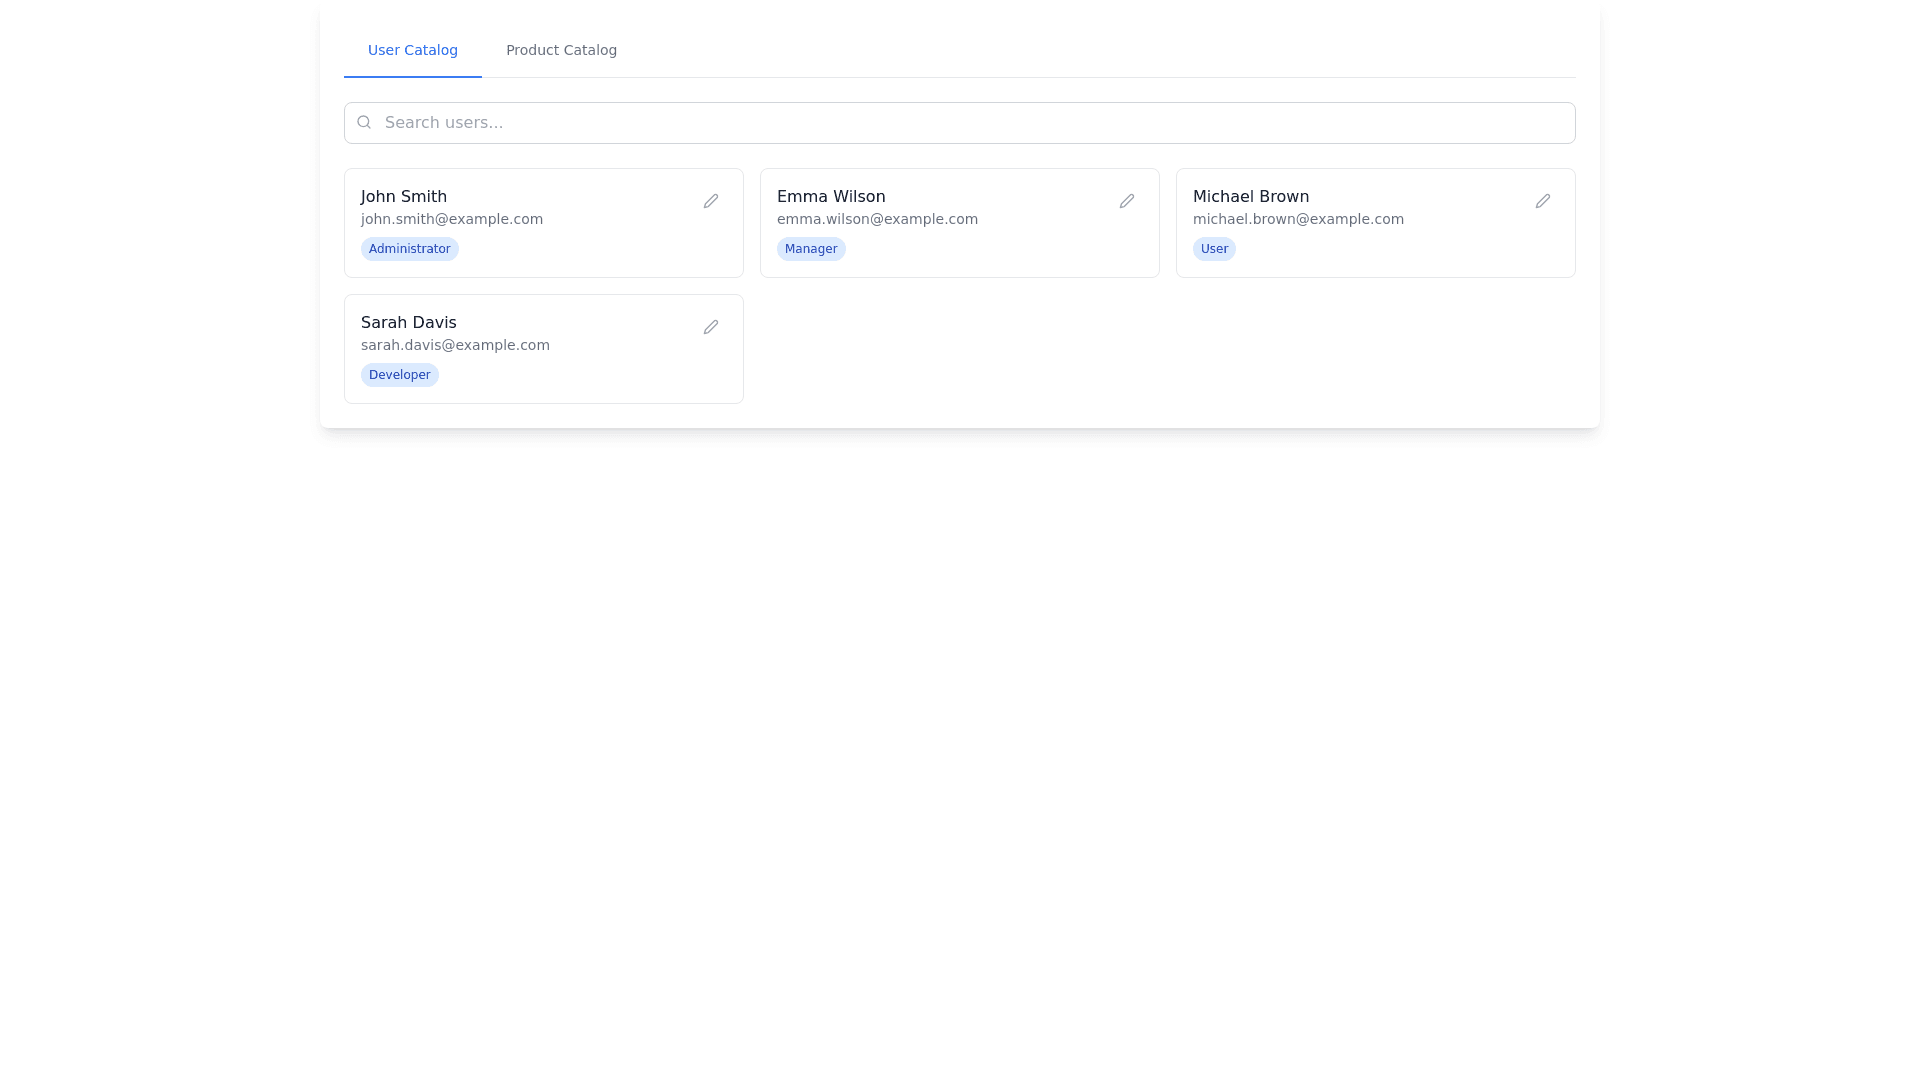Select the User Catalog tab
Screen dimensions: 1920x1080
tap(412, 50)
